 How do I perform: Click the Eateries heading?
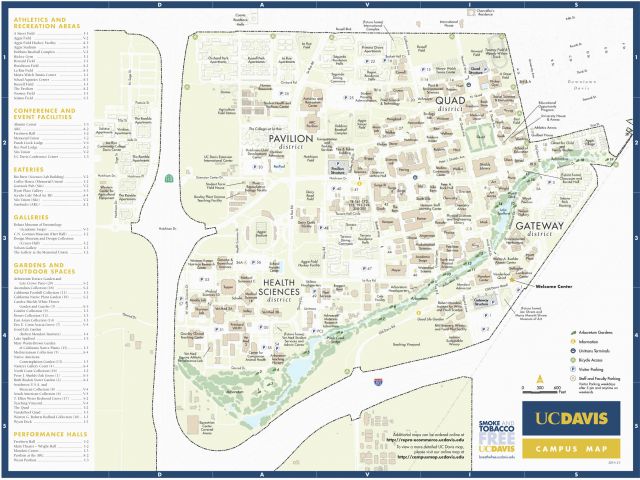click(x=29, y=169)
